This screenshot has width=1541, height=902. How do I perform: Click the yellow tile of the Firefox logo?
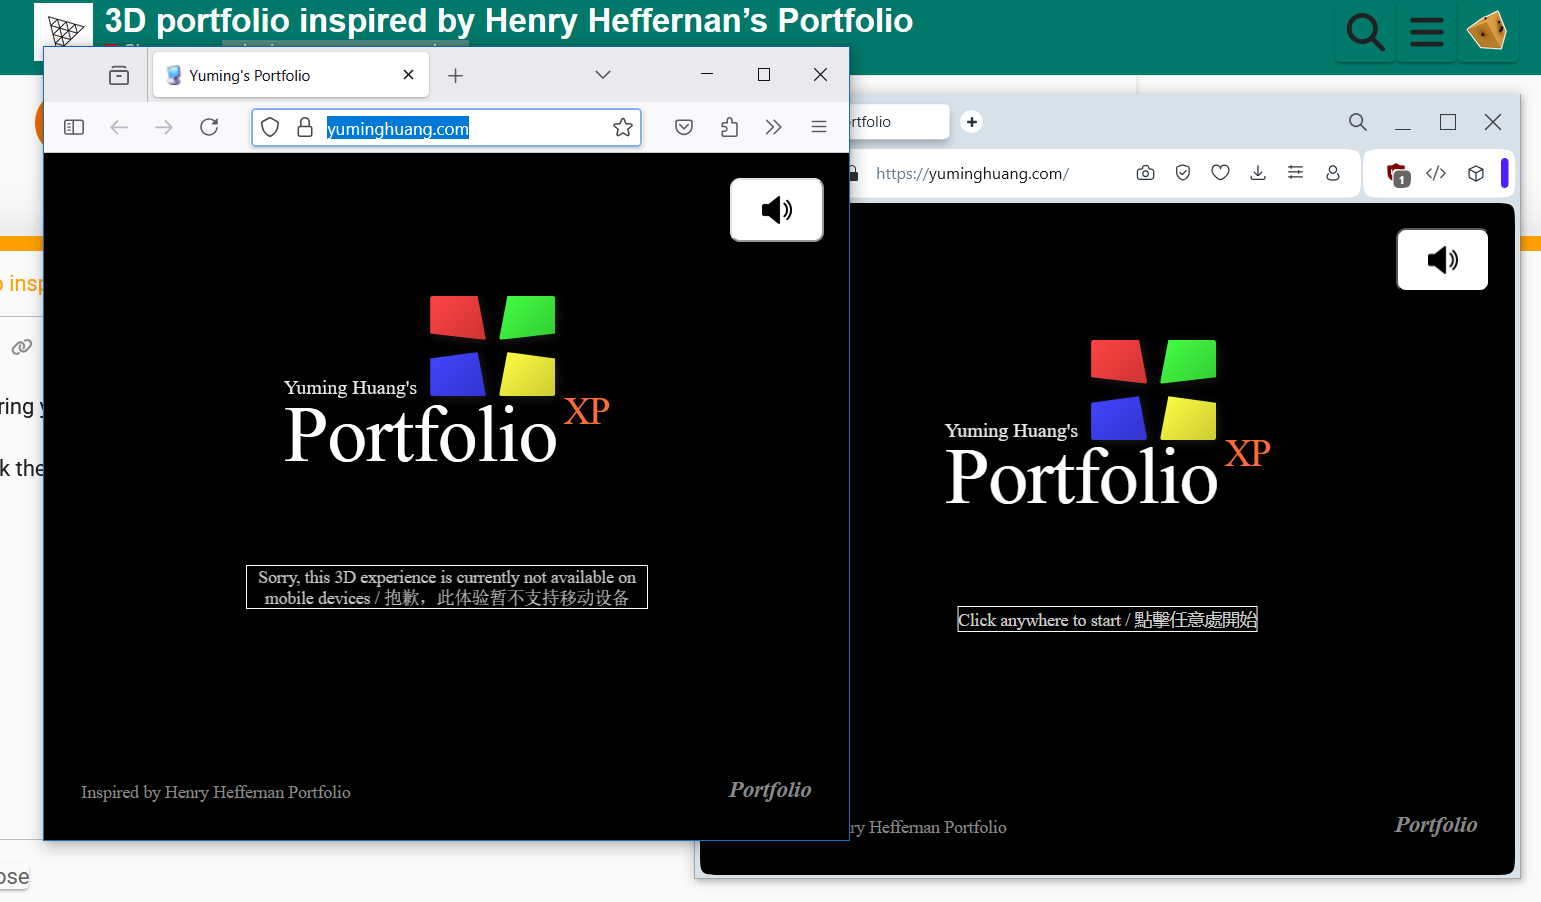pos(527,374)
